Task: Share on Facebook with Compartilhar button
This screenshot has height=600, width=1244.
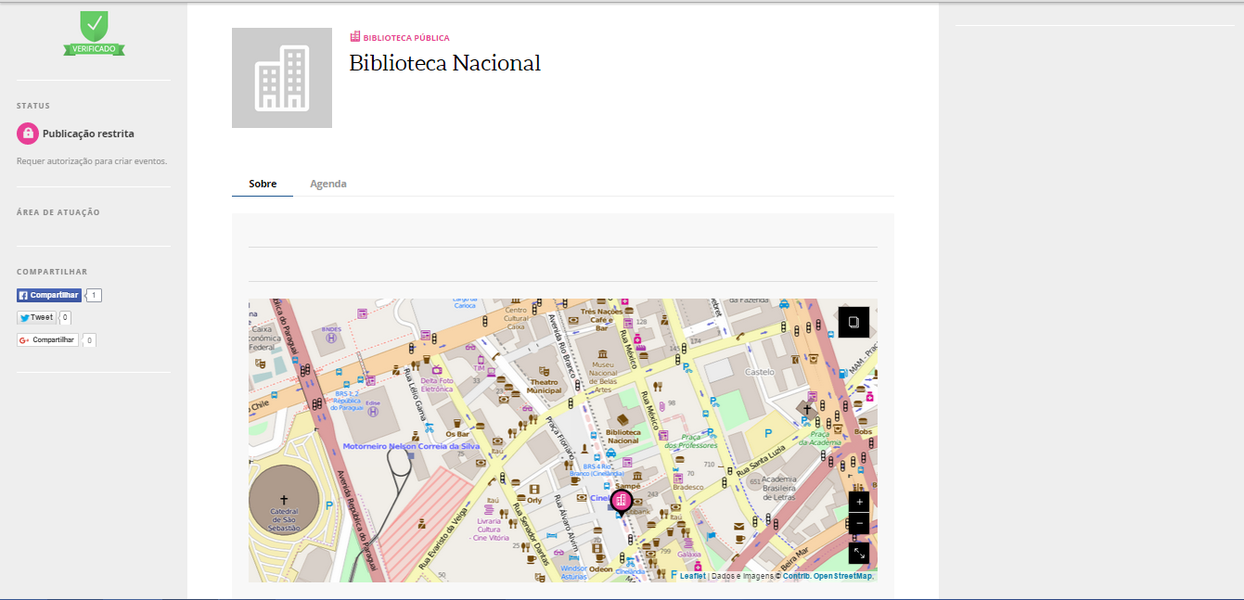Action: click(x=49, y=295)
